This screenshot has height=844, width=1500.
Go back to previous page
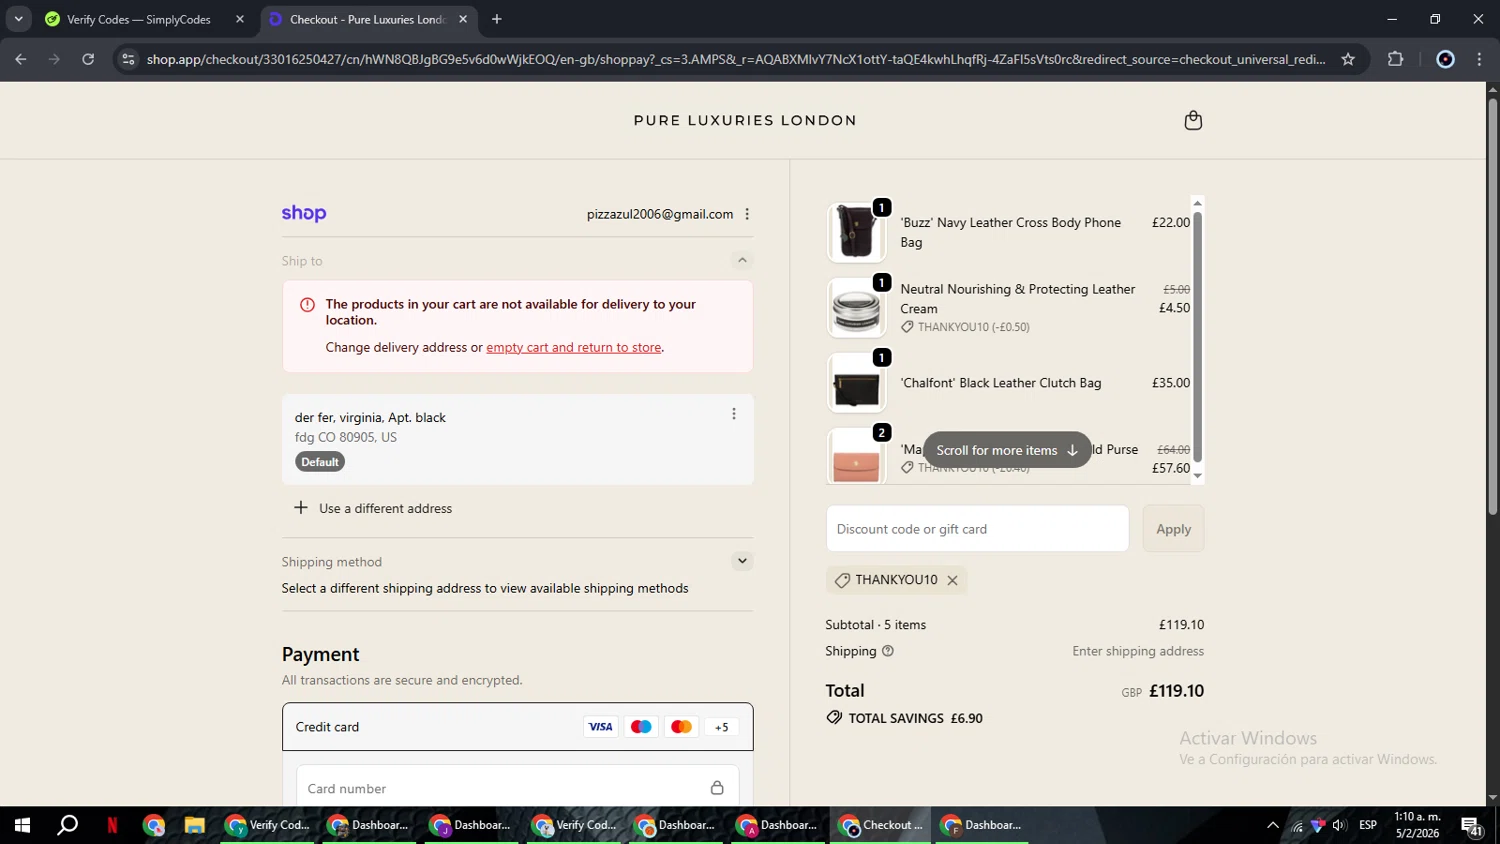pos(20,59)
